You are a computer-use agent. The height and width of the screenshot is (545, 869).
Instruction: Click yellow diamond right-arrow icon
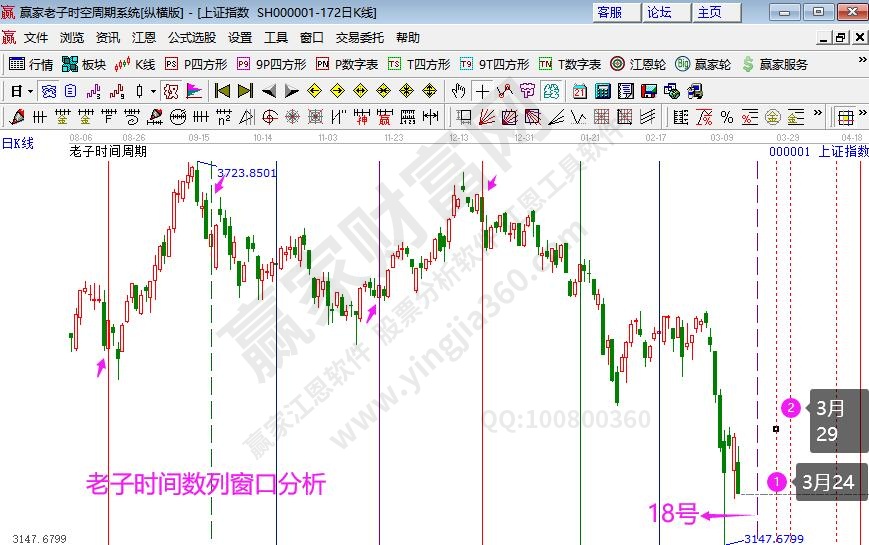pos(337,91)
